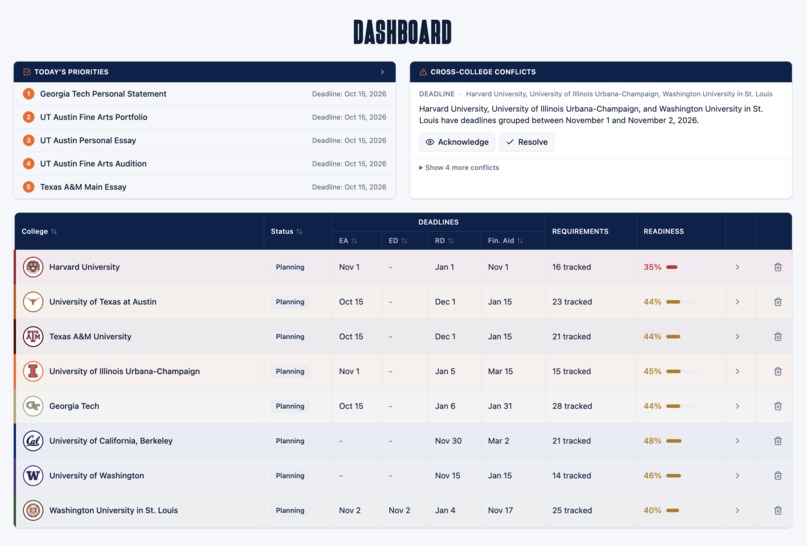Open University of Washington row chevron

tap(737, 476)
